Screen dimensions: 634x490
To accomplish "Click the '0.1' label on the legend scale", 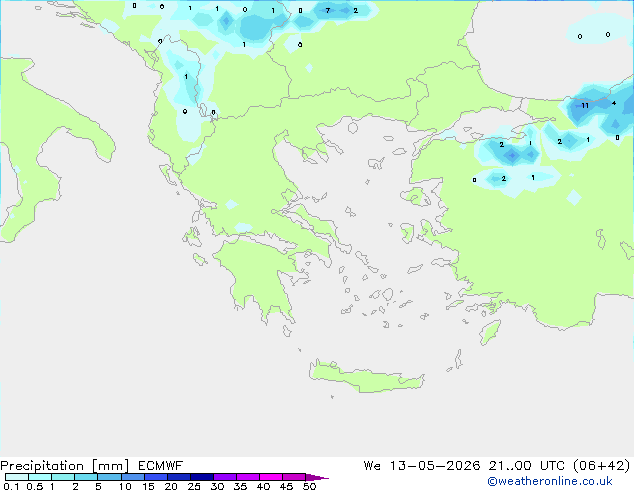I will [11, 486].
